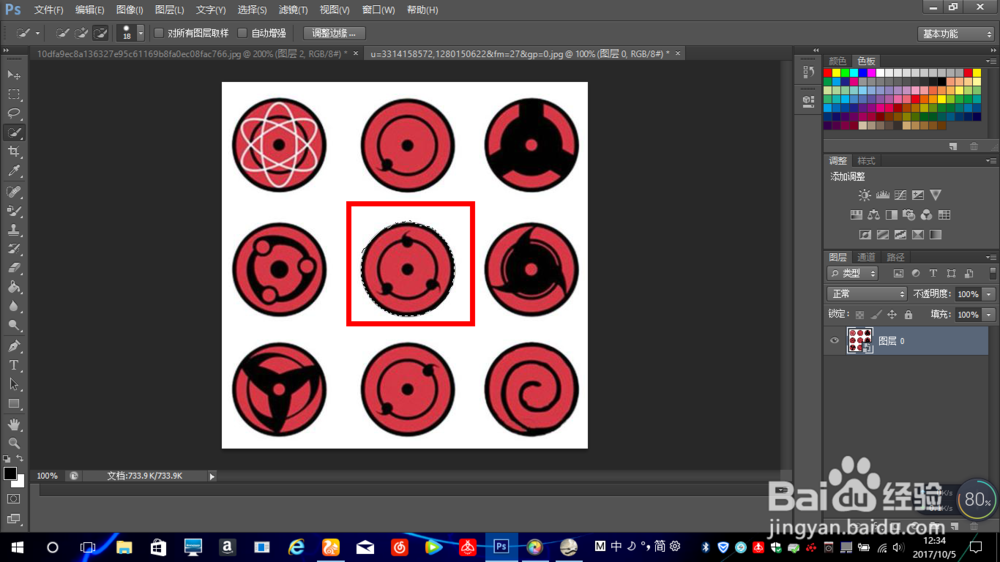Viewport: 1000px width, 562px height.
Task: Switch to the 颜色 tab
Action: tap(837, 61)
